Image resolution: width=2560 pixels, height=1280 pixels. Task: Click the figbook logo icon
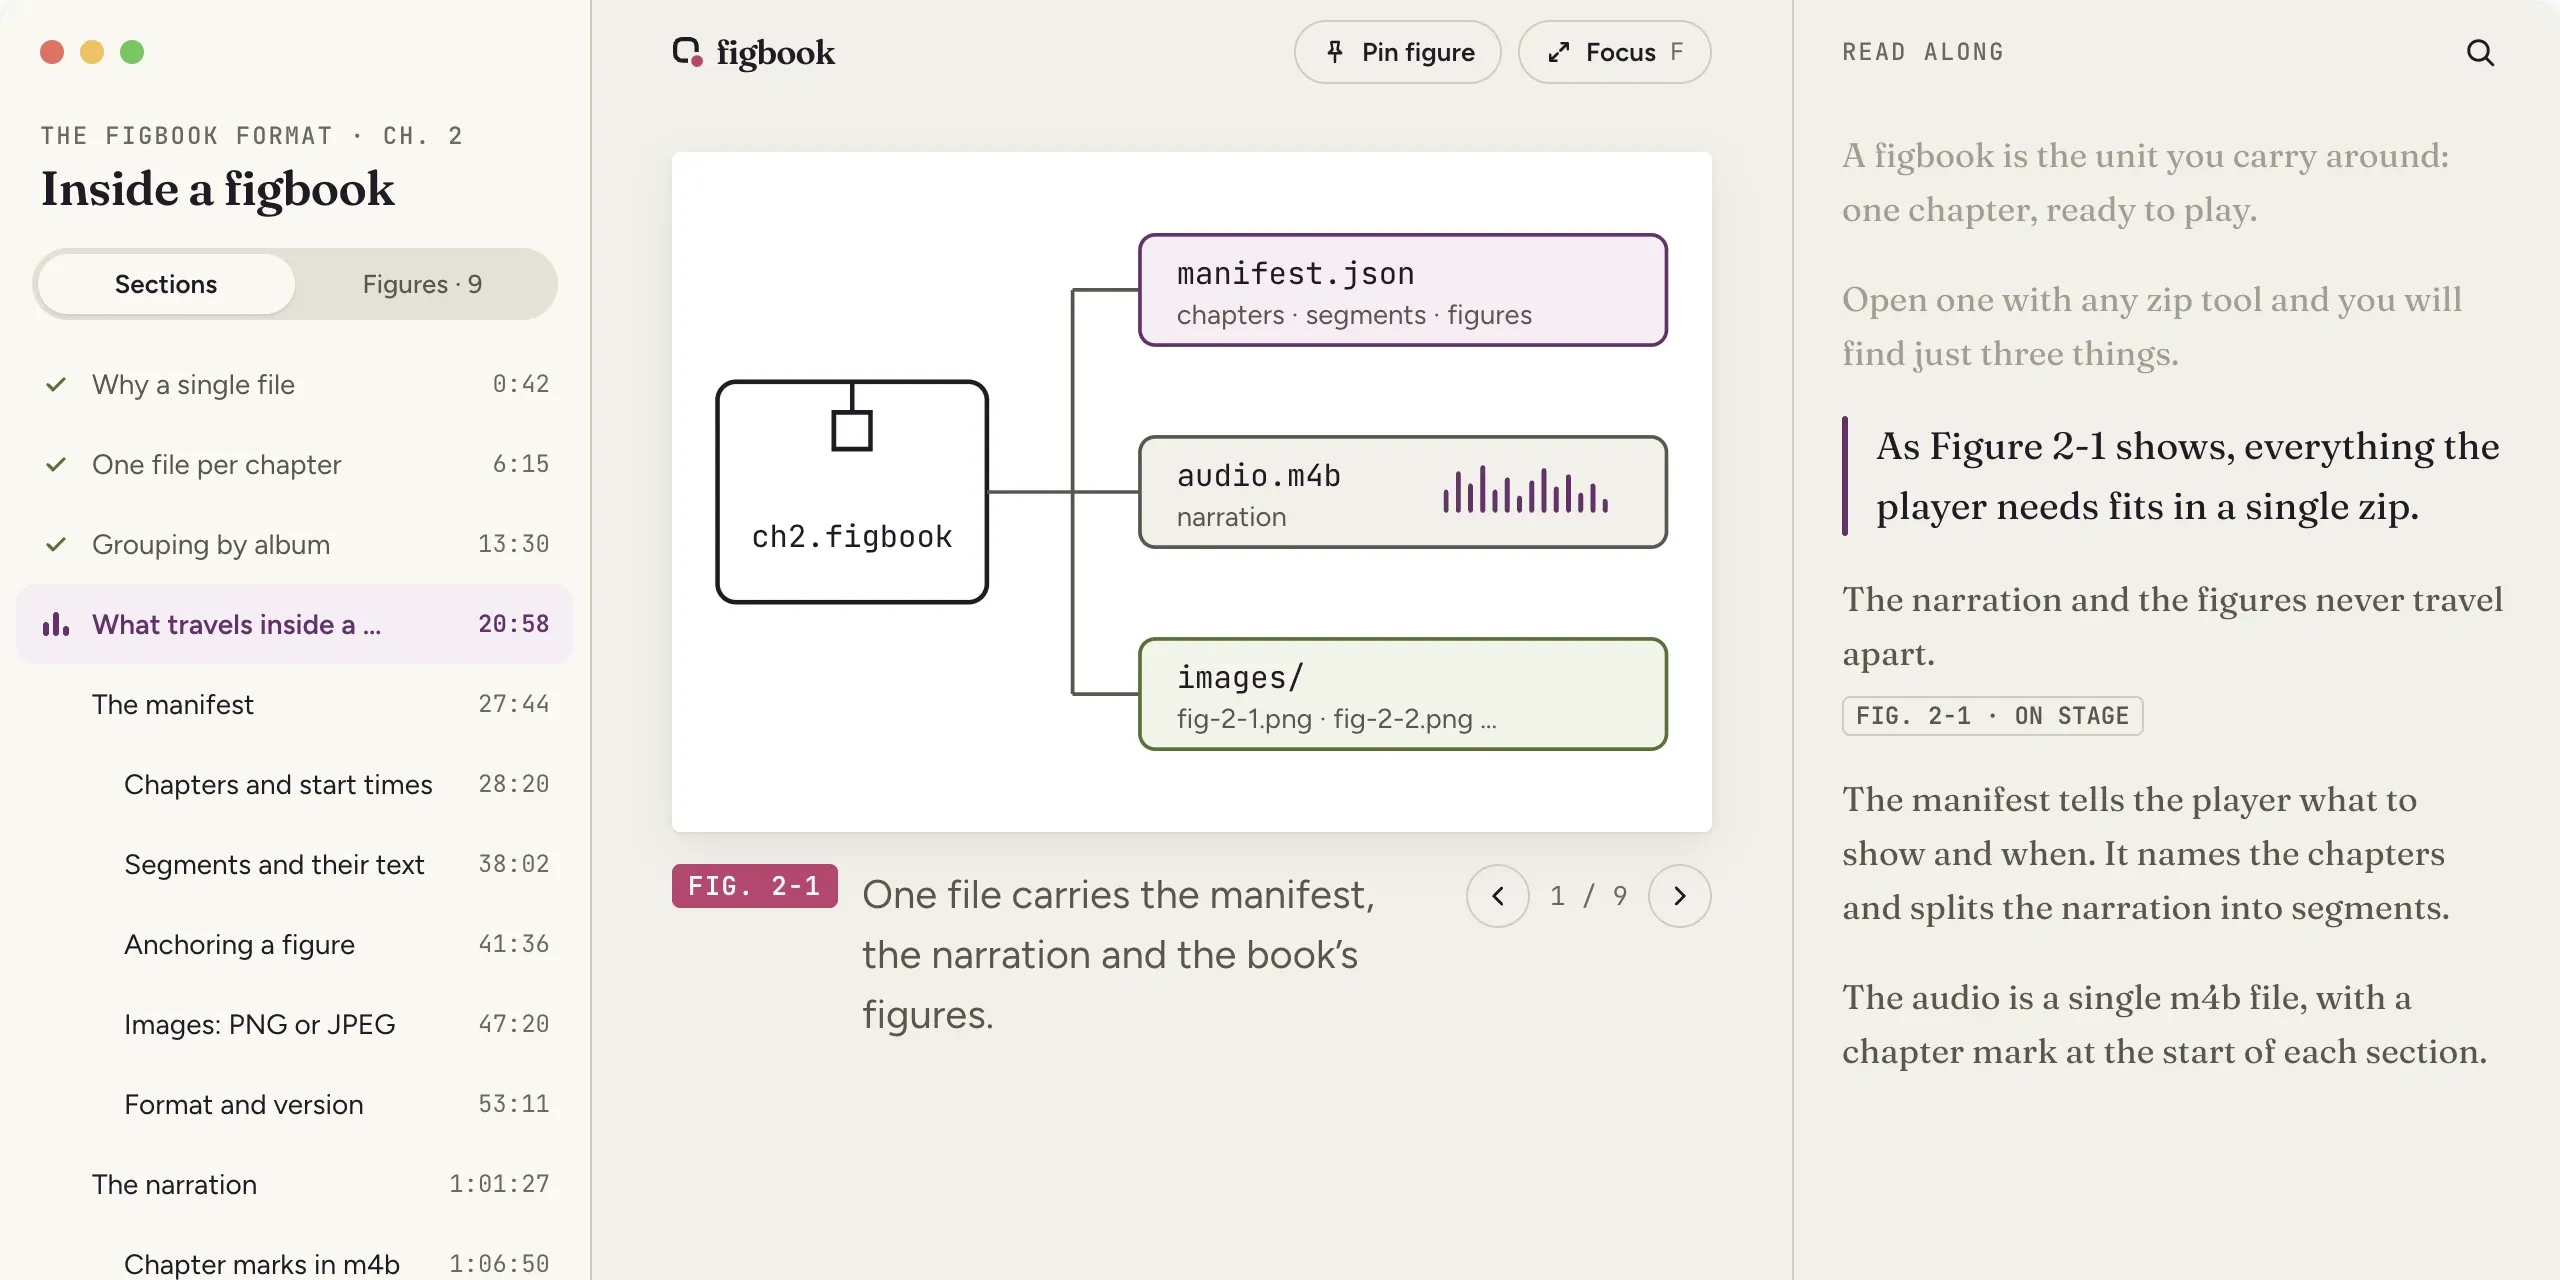click(x=687, y=52)
